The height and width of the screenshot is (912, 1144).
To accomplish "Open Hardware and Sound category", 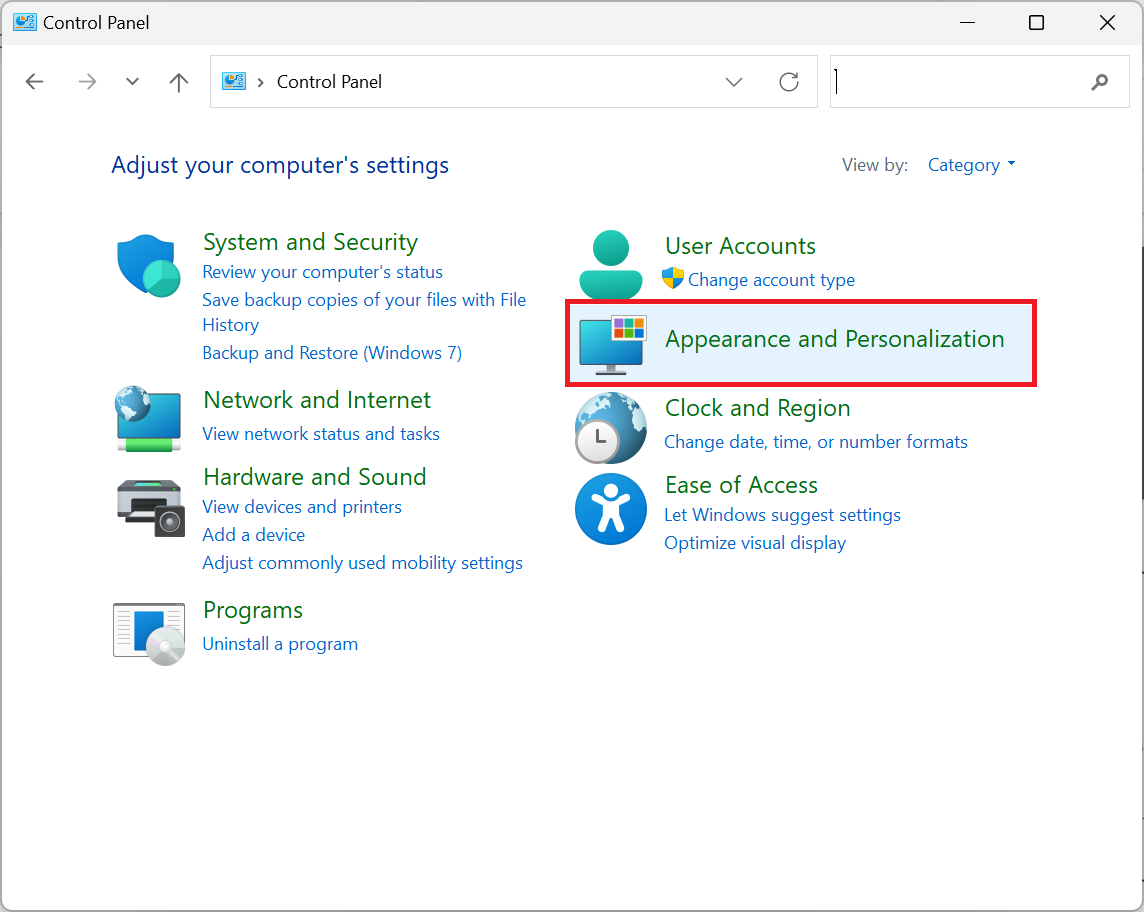I will click(x=314, y=477).
